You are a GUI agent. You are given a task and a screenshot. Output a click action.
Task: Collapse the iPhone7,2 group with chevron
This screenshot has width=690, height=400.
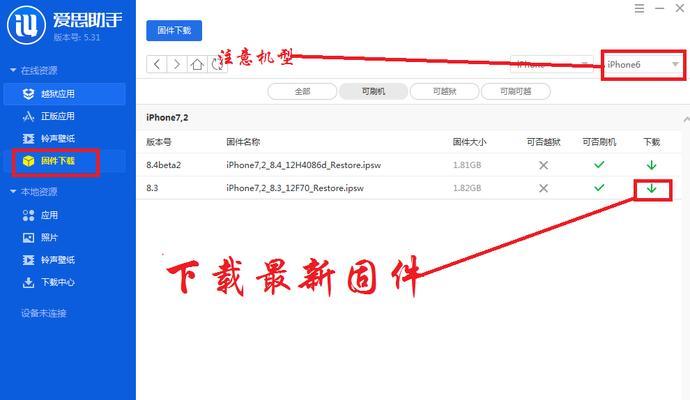click(686, 119)
